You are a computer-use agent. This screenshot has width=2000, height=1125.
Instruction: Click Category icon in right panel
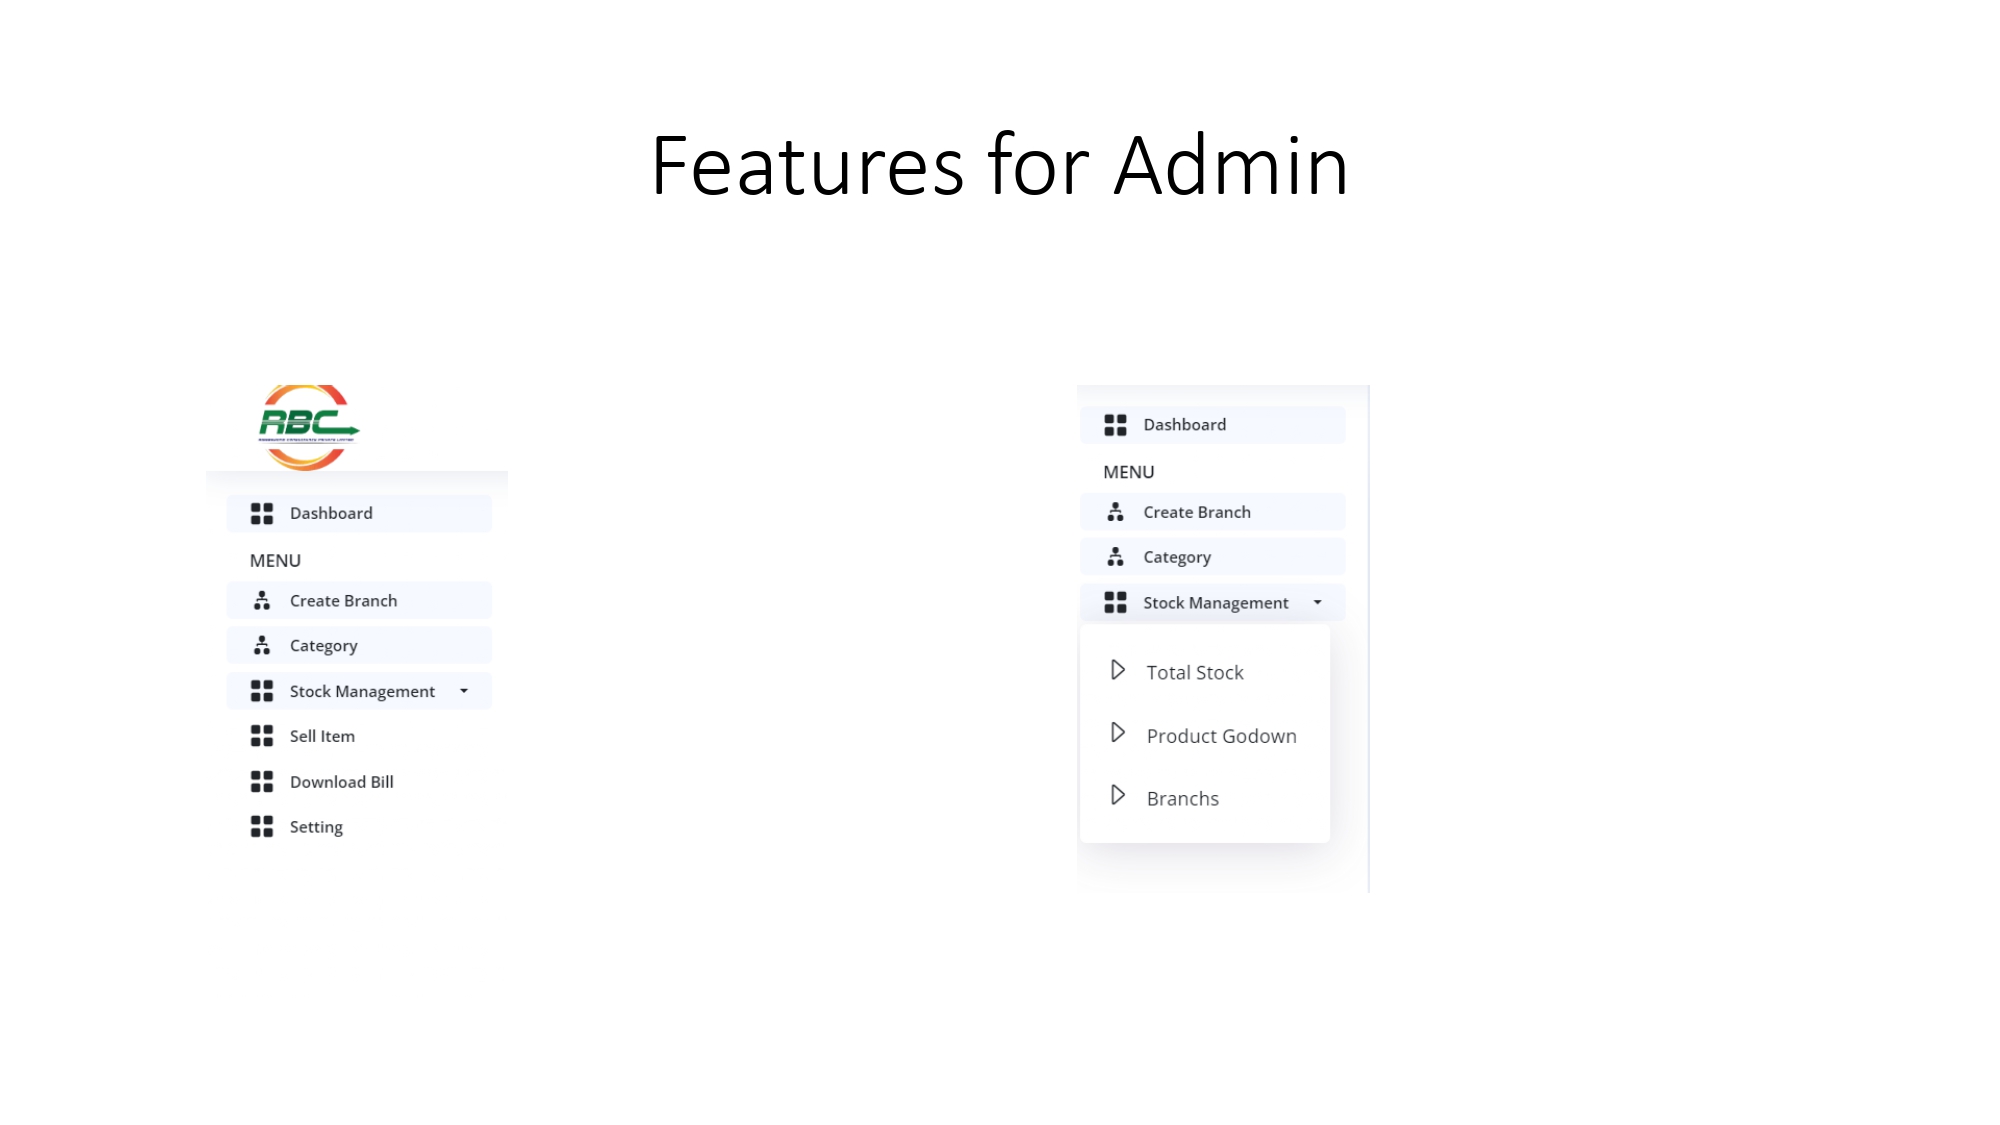(1115, 557)
